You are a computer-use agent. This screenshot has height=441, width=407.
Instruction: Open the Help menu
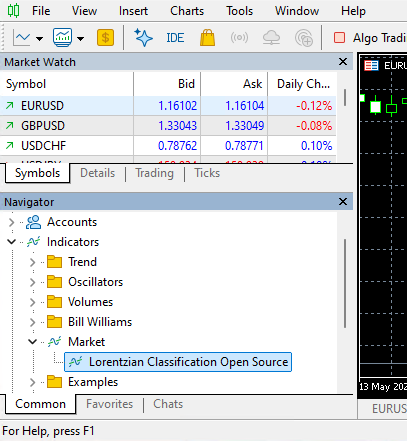click(353, 11)
